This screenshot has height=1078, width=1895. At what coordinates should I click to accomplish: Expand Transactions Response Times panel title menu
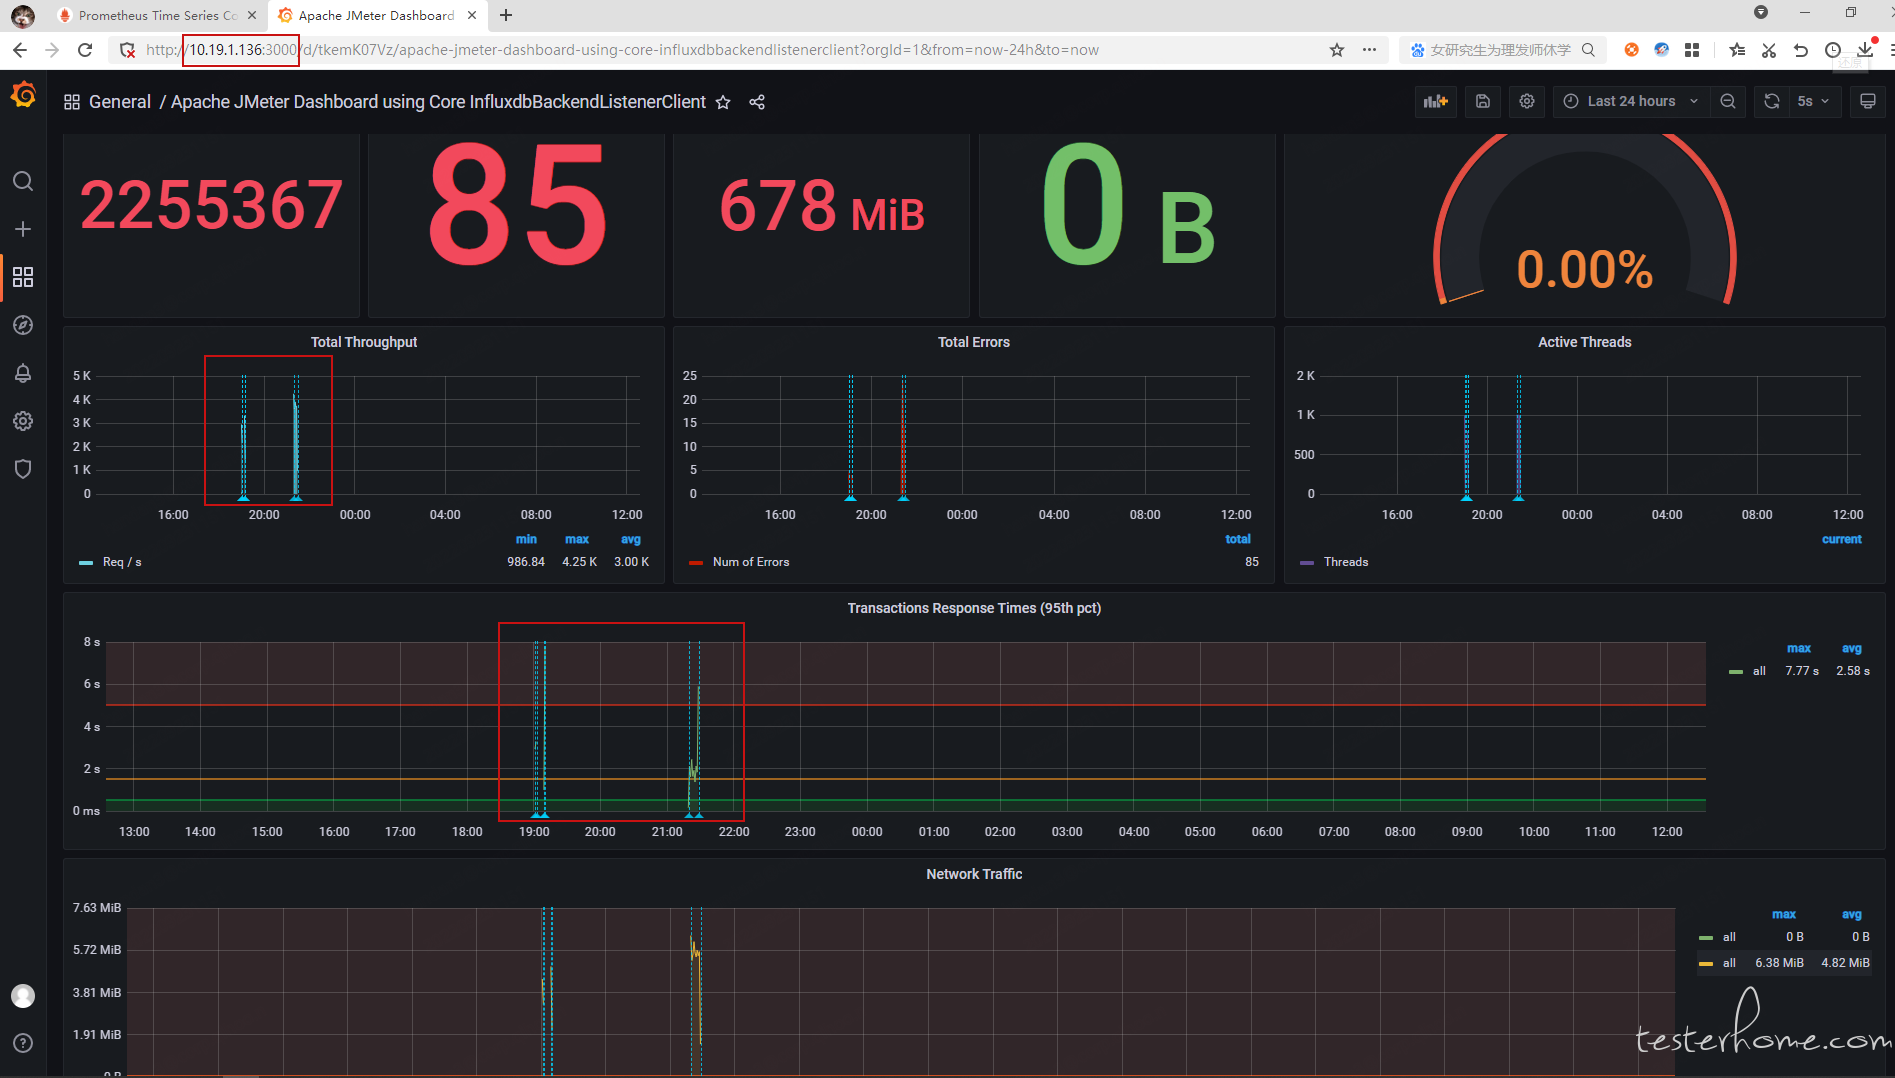tap(974, 608)
